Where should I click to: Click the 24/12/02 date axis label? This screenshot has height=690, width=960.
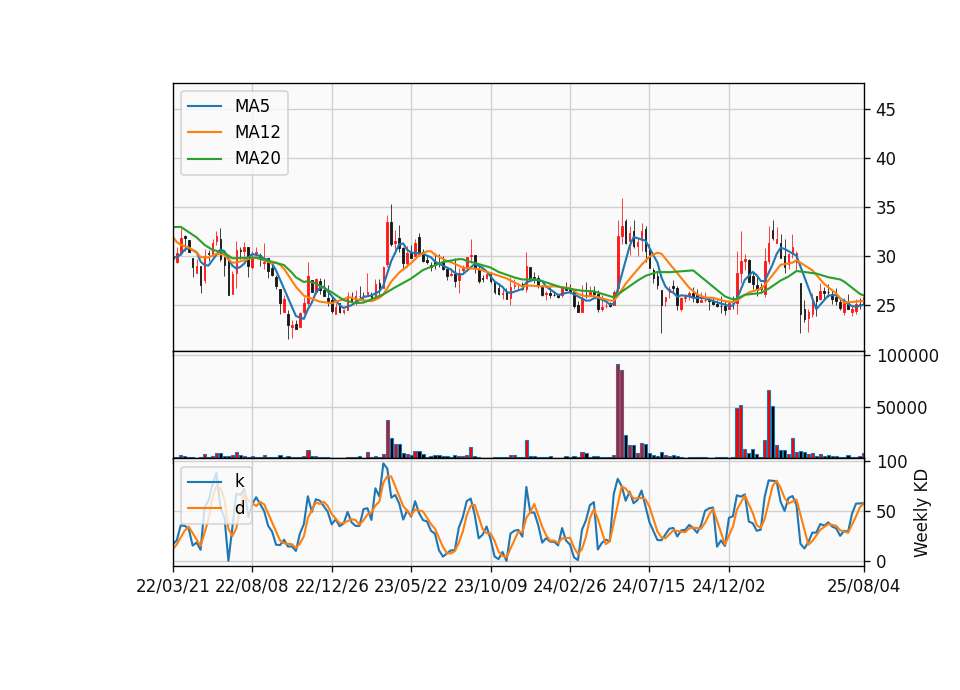coord(729,586)
